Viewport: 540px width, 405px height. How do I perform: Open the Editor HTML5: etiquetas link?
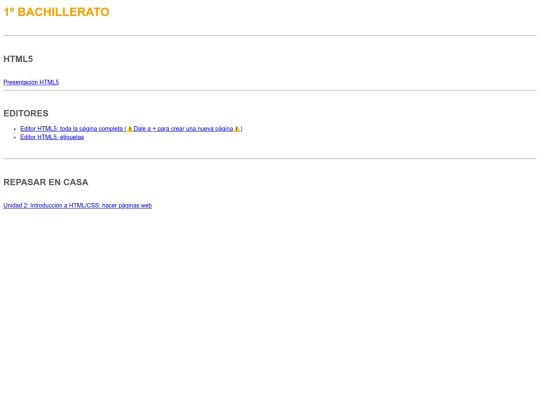[52, 137]
